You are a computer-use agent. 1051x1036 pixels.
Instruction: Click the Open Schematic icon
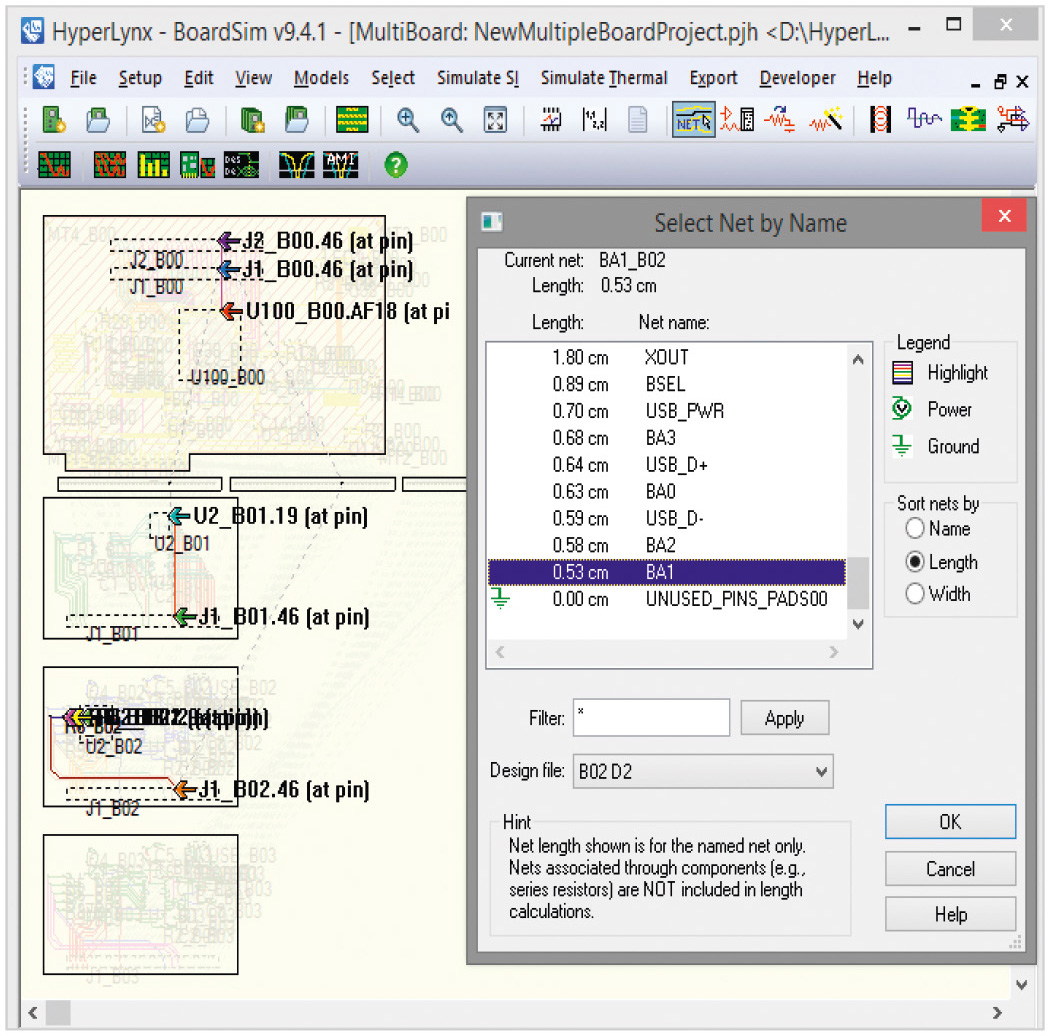pyautogui.click(x=197, y=121)
